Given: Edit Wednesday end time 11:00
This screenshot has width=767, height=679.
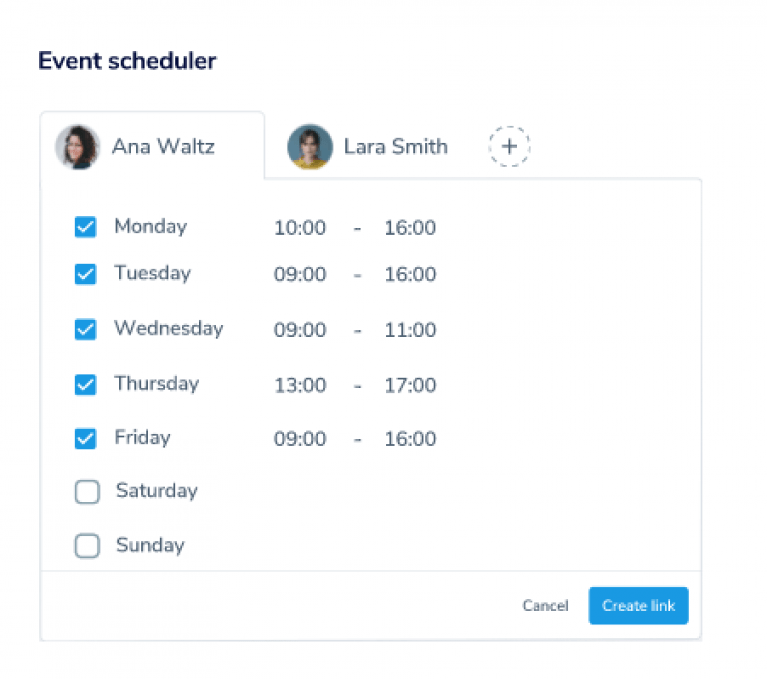Looking at the screenshot, I should pos(410,330).
